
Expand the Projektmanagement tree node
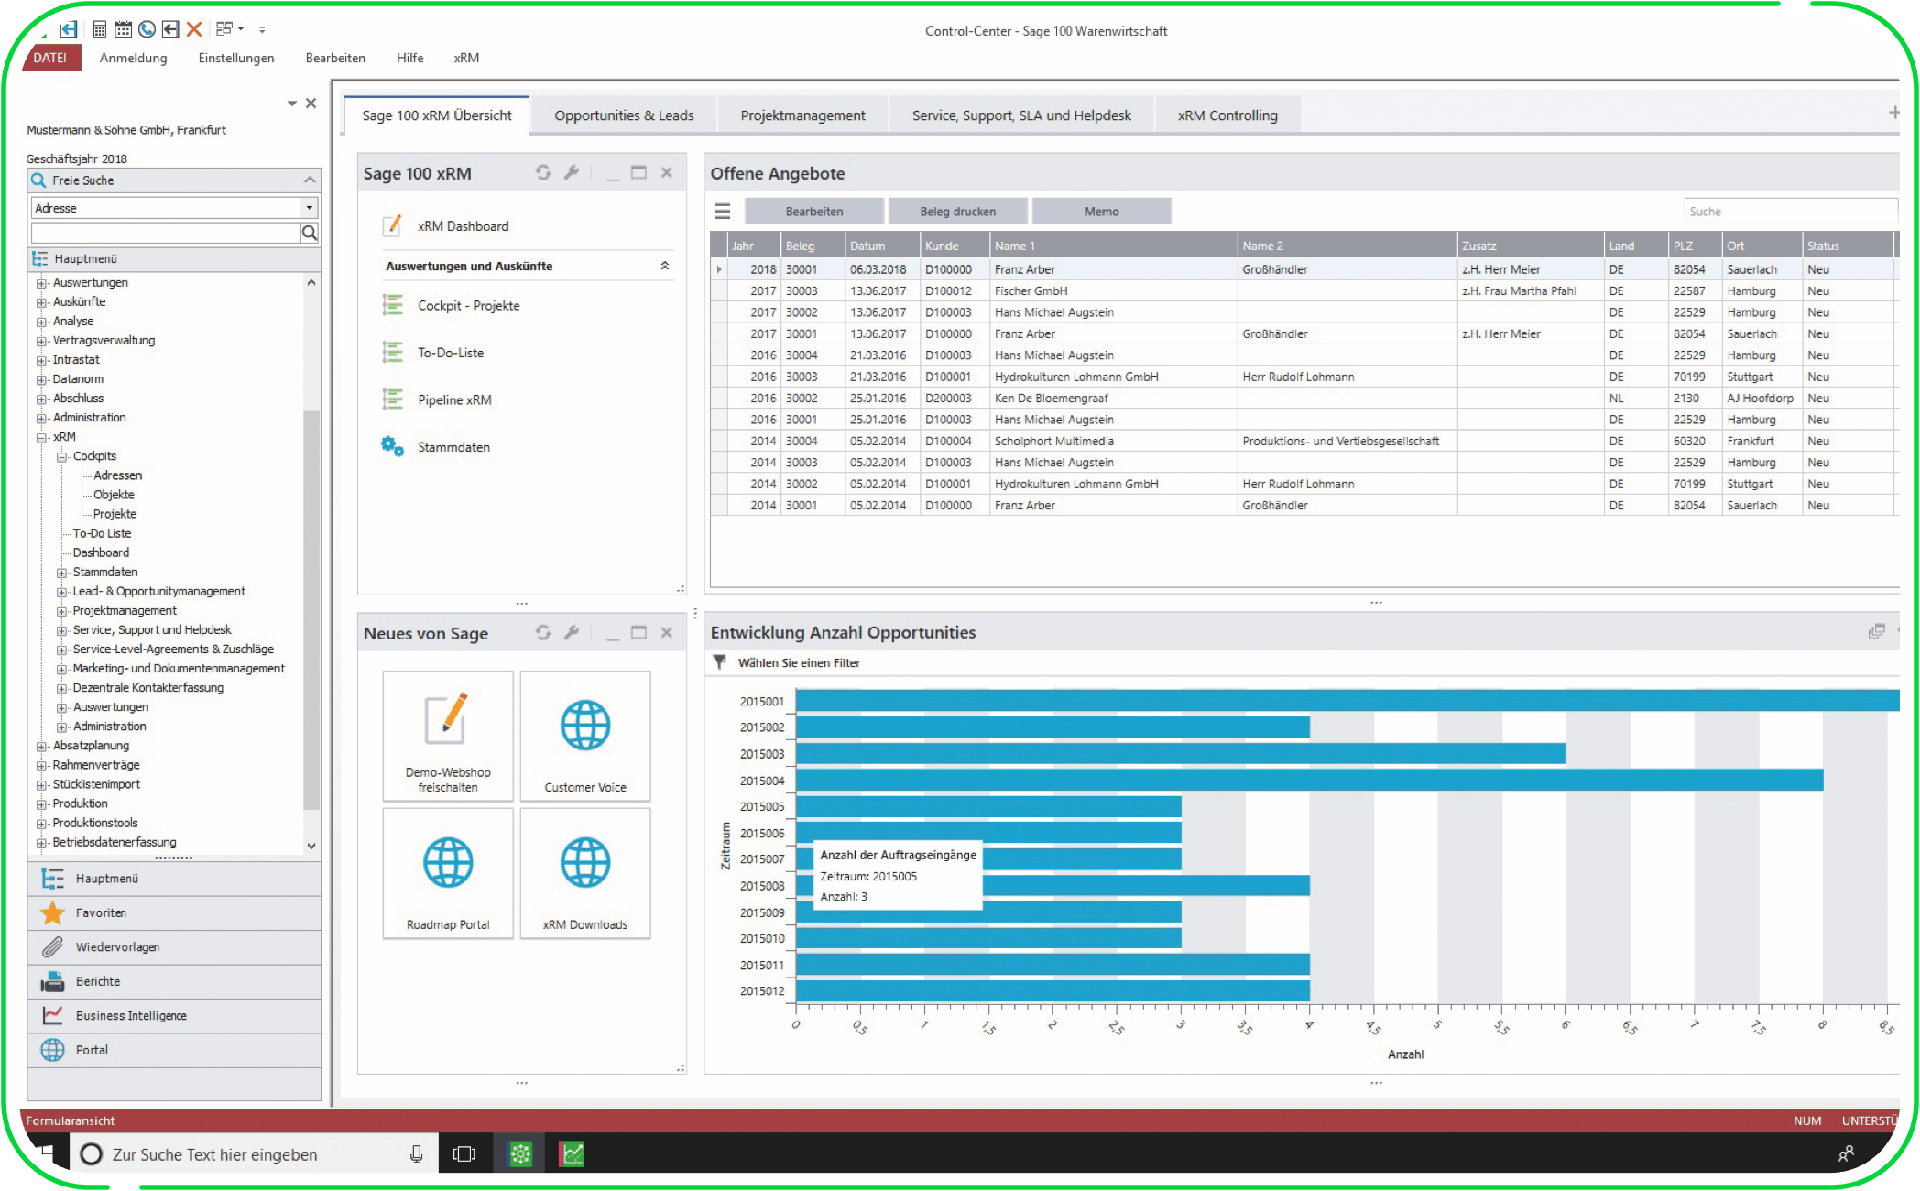[x=62, y=611]
